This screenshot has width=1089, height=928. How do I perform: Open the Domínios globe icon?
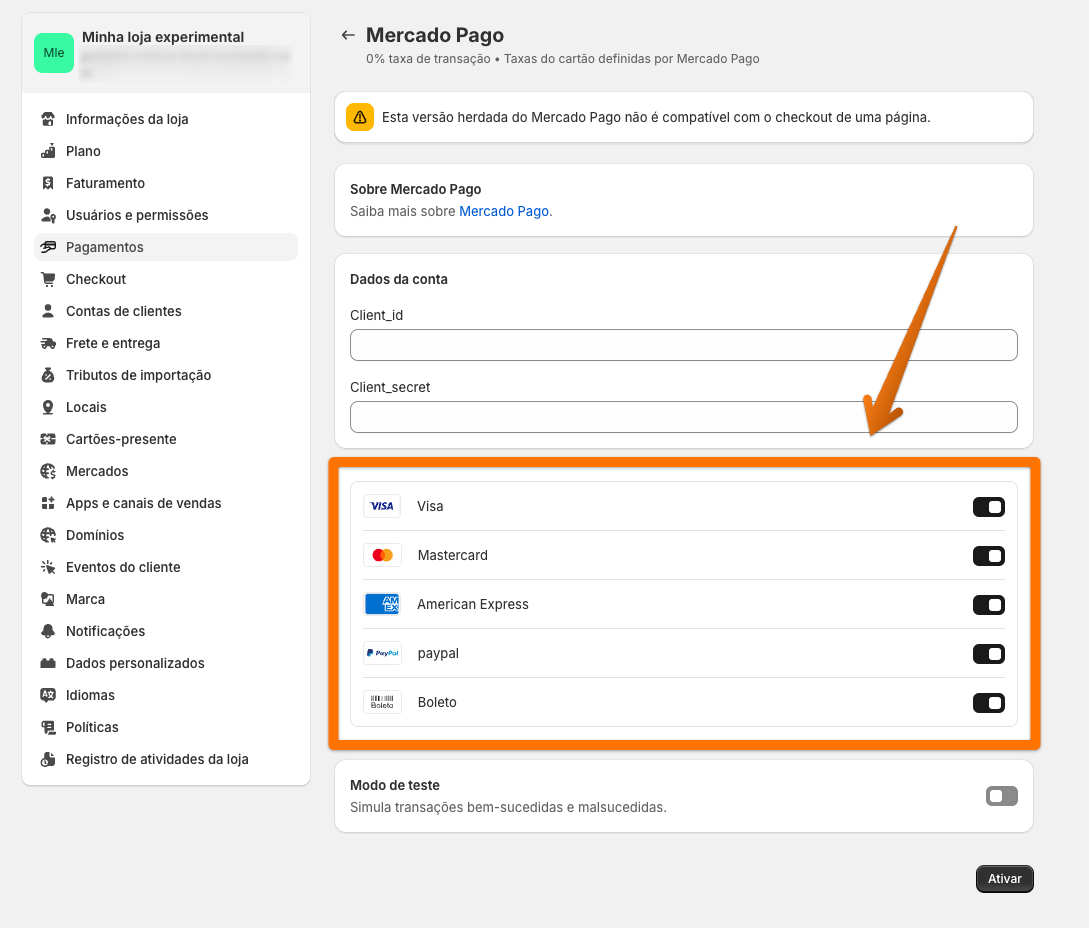coord(48,535)
